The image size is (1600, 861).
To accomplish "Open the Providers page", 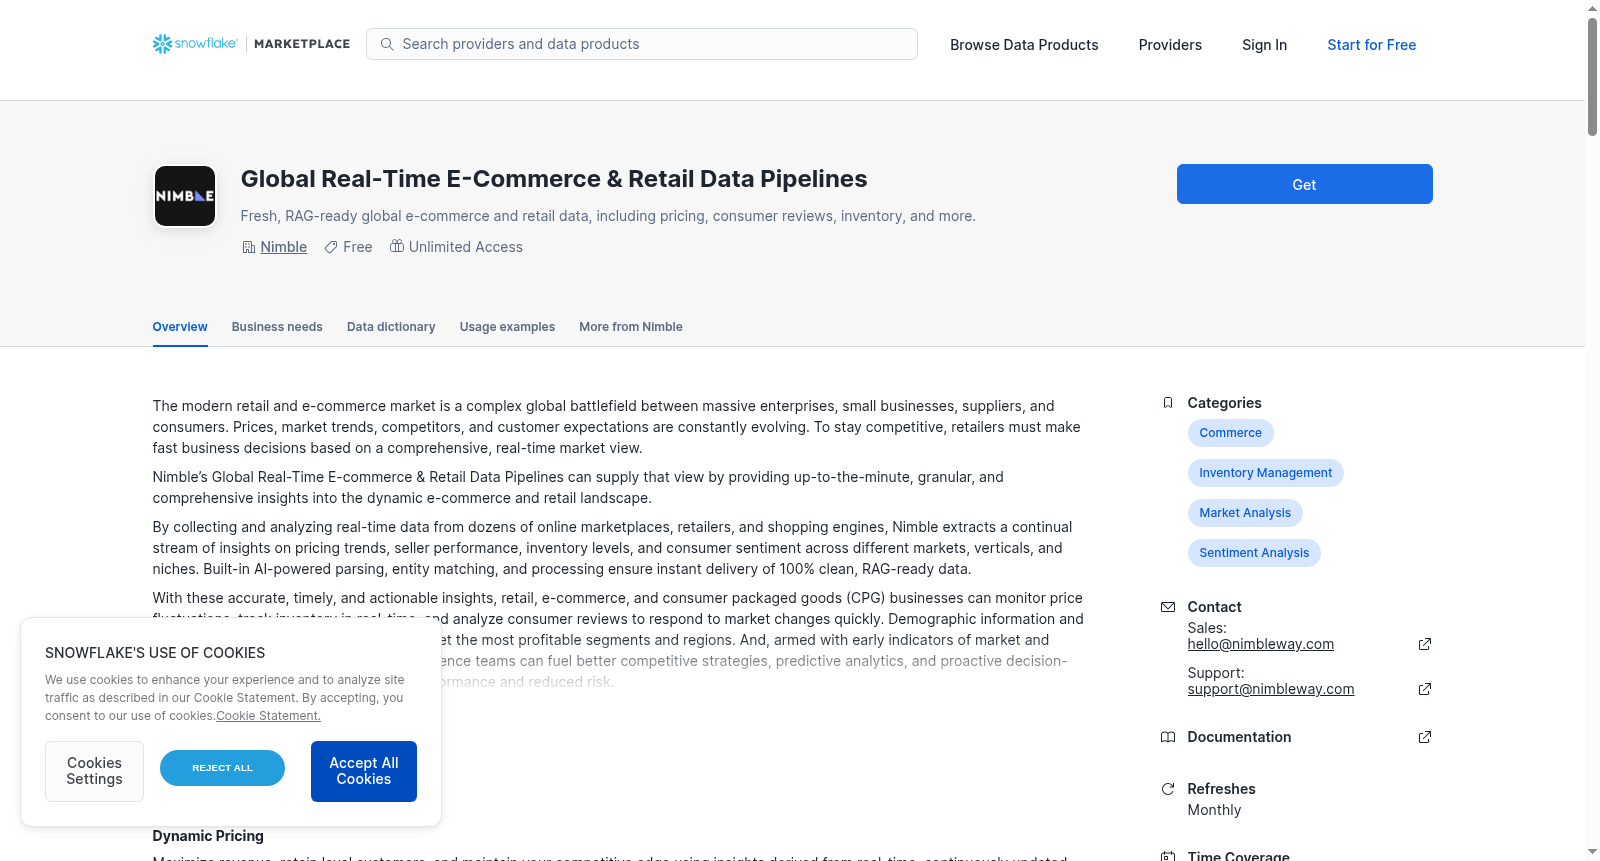I will click(x=1170, y=45).
